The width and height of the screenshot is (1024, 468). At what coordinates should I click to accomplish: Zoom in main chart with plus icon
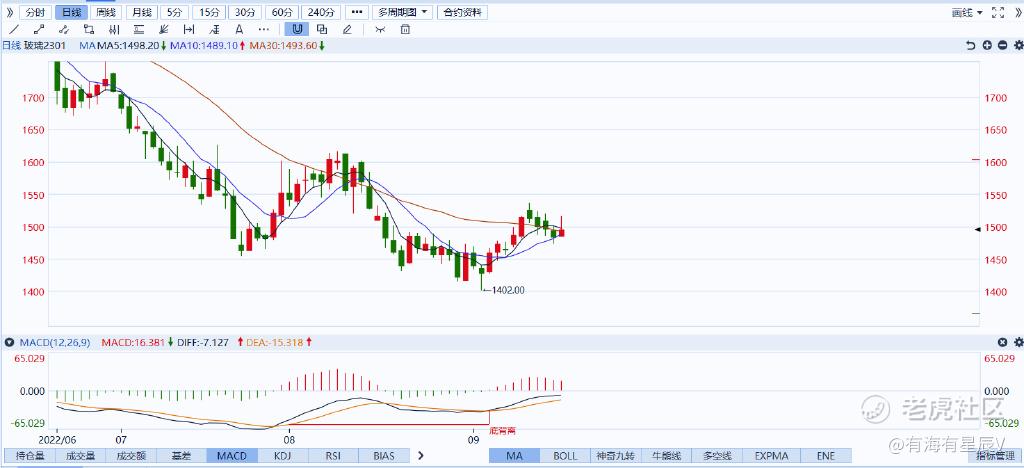click(987, 45)
